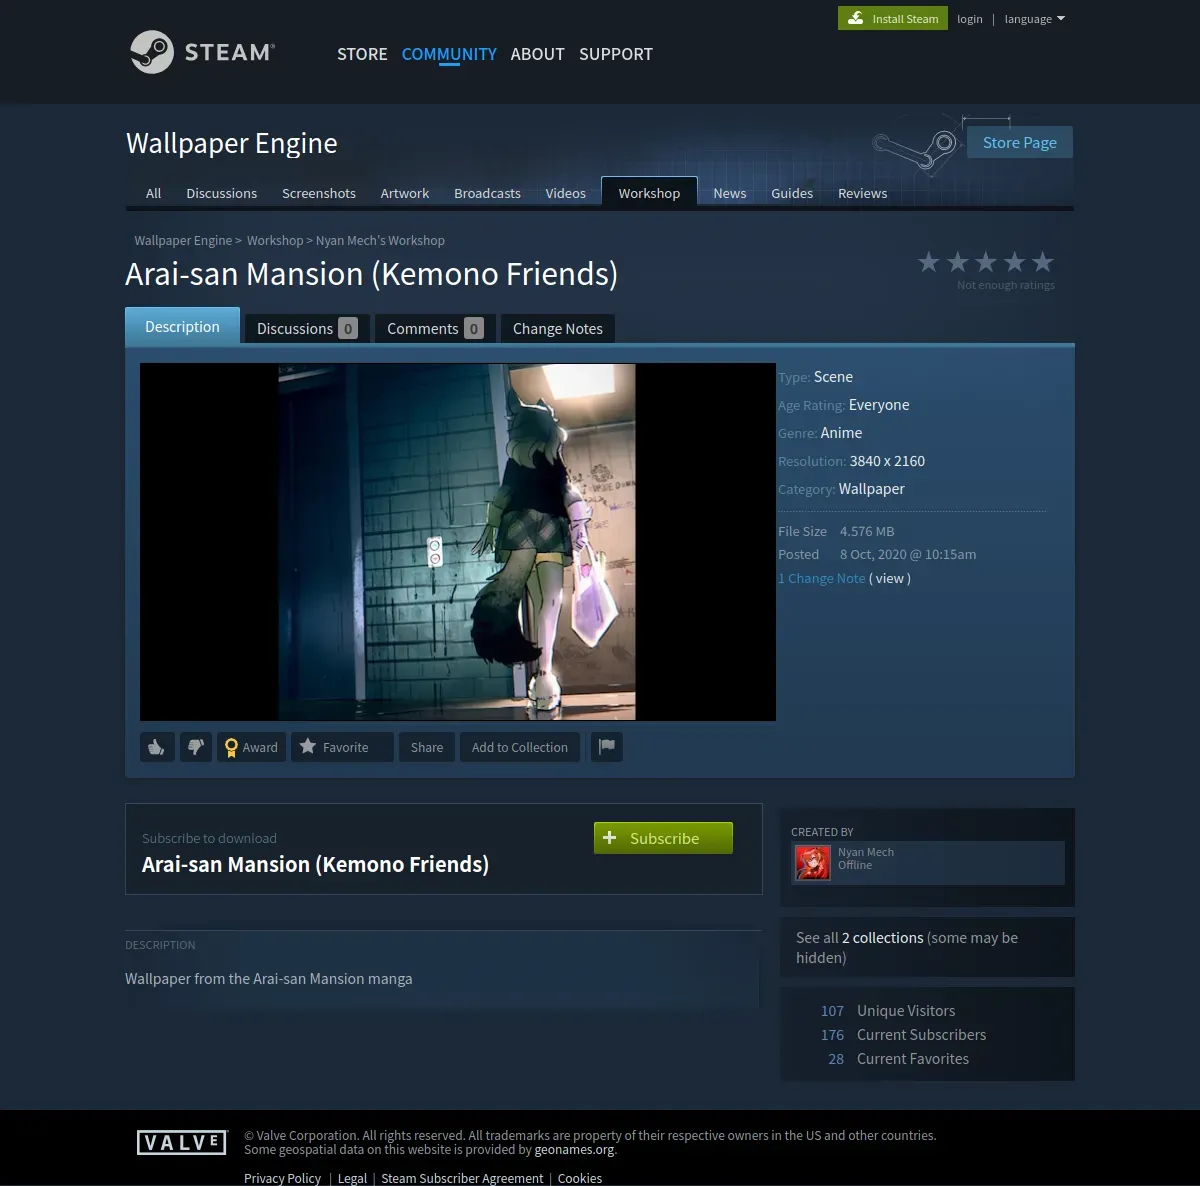Click the 1 Change Note link
This screenshot has width=1200, height=1186.
tap(822, 578)
